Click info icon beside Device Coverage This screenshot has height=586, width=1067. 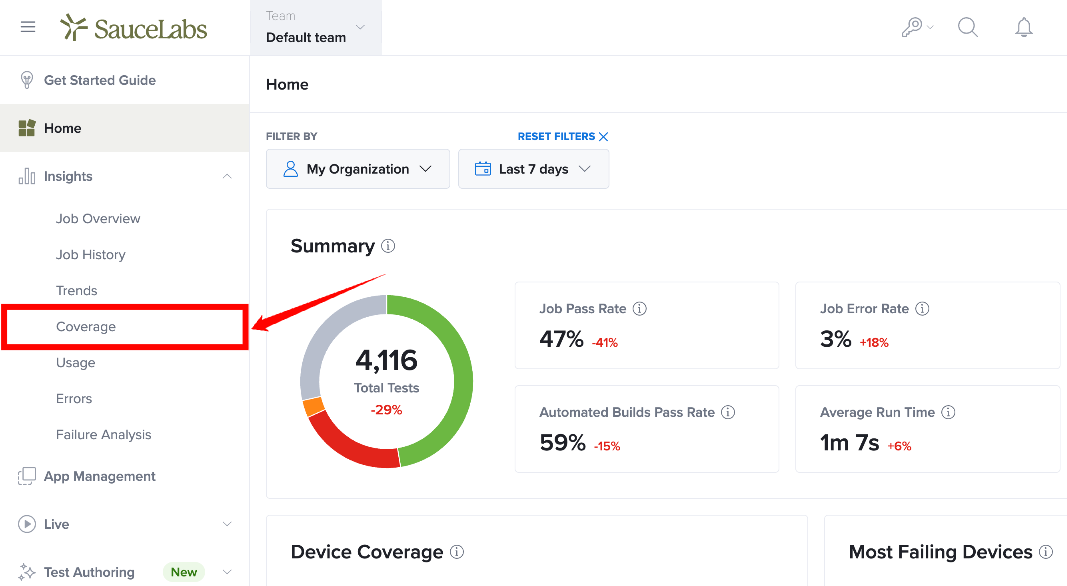coord(457,552)
